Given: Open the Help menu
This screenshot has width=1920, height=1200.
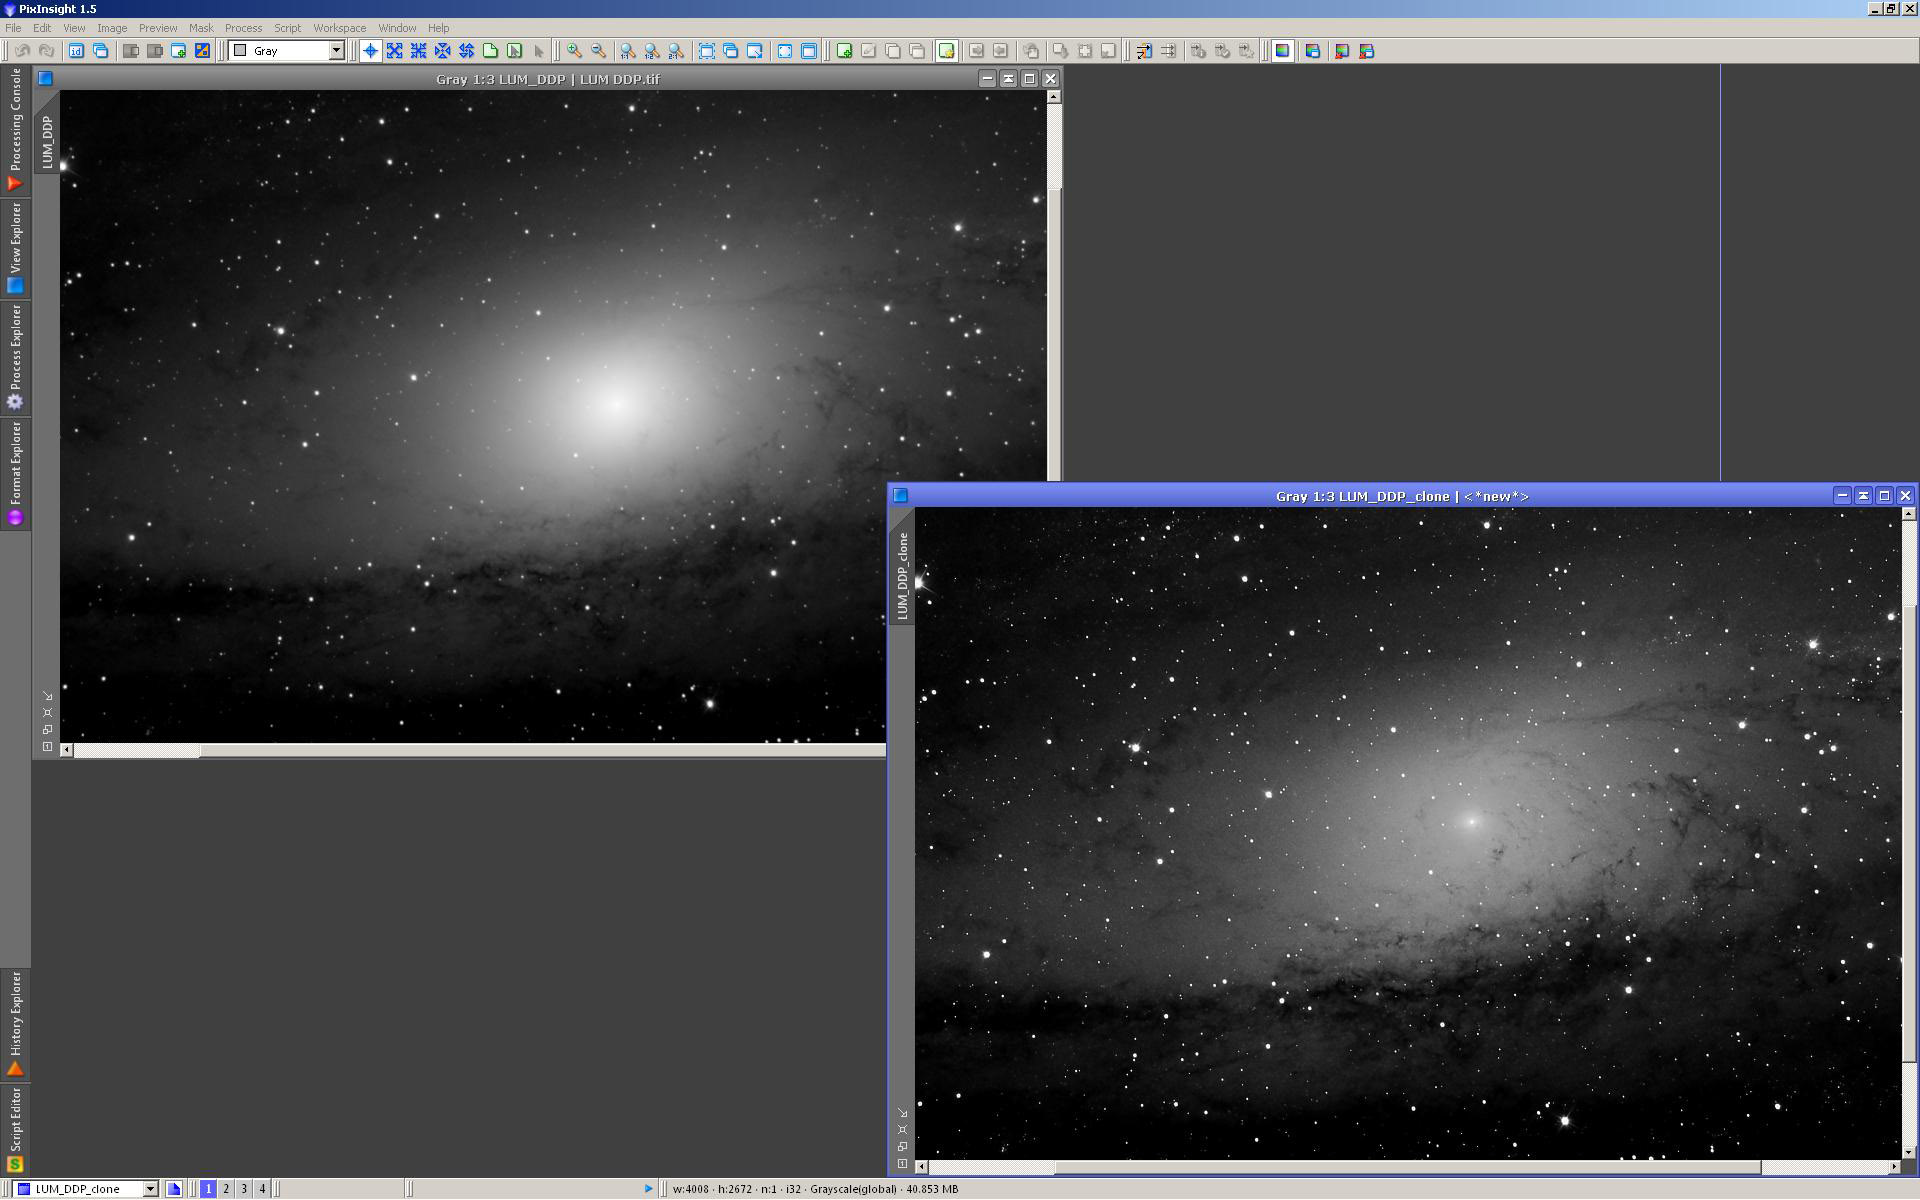Looking at the screenshot, I should click(x=438, y=28).
